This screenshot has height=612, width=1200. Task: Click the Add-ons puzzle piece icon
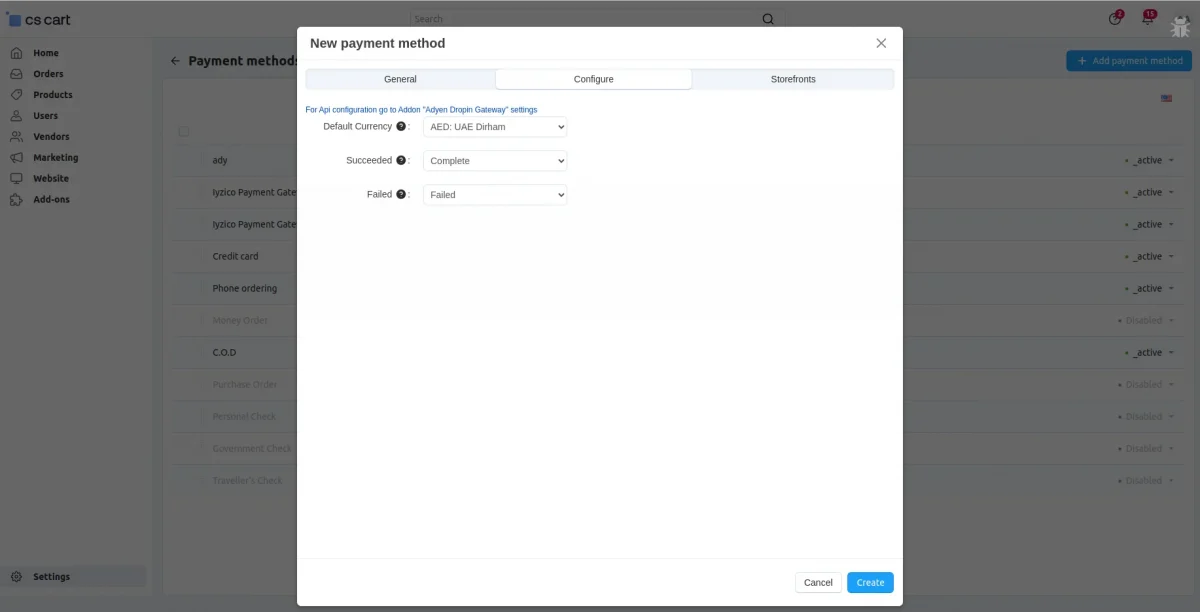point(16,200)
